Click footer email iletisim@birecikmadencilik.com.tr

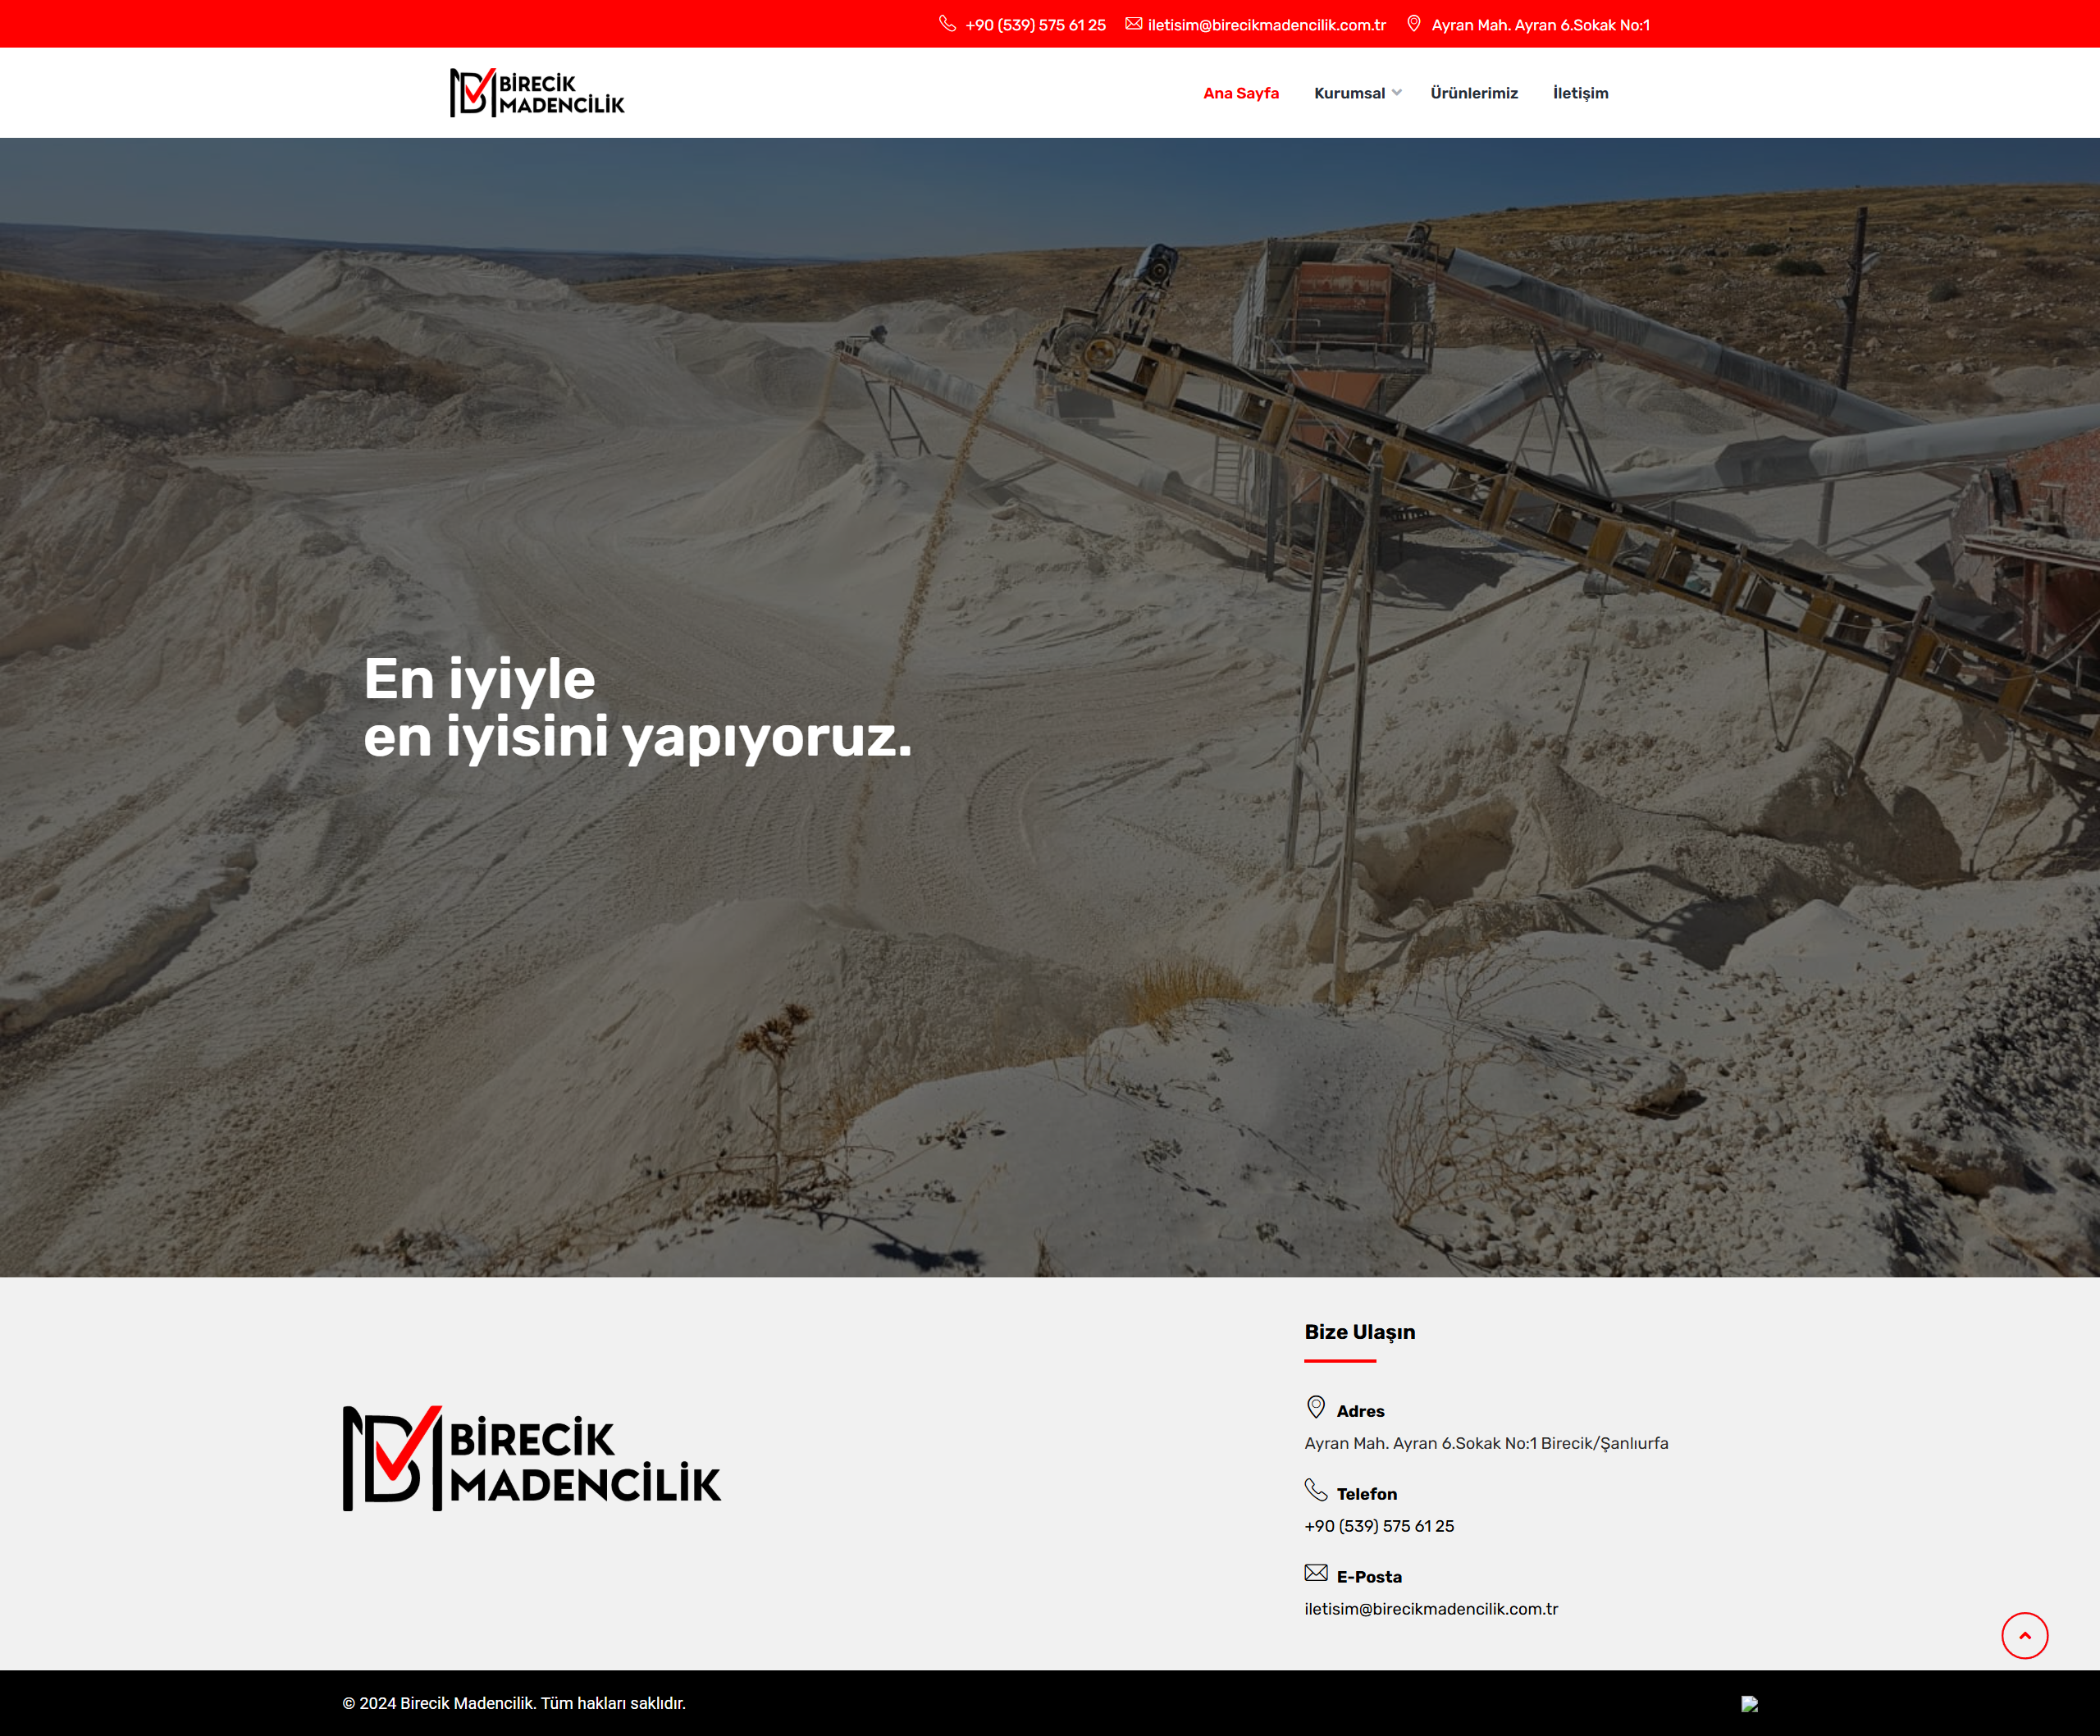(1431, 1609)
